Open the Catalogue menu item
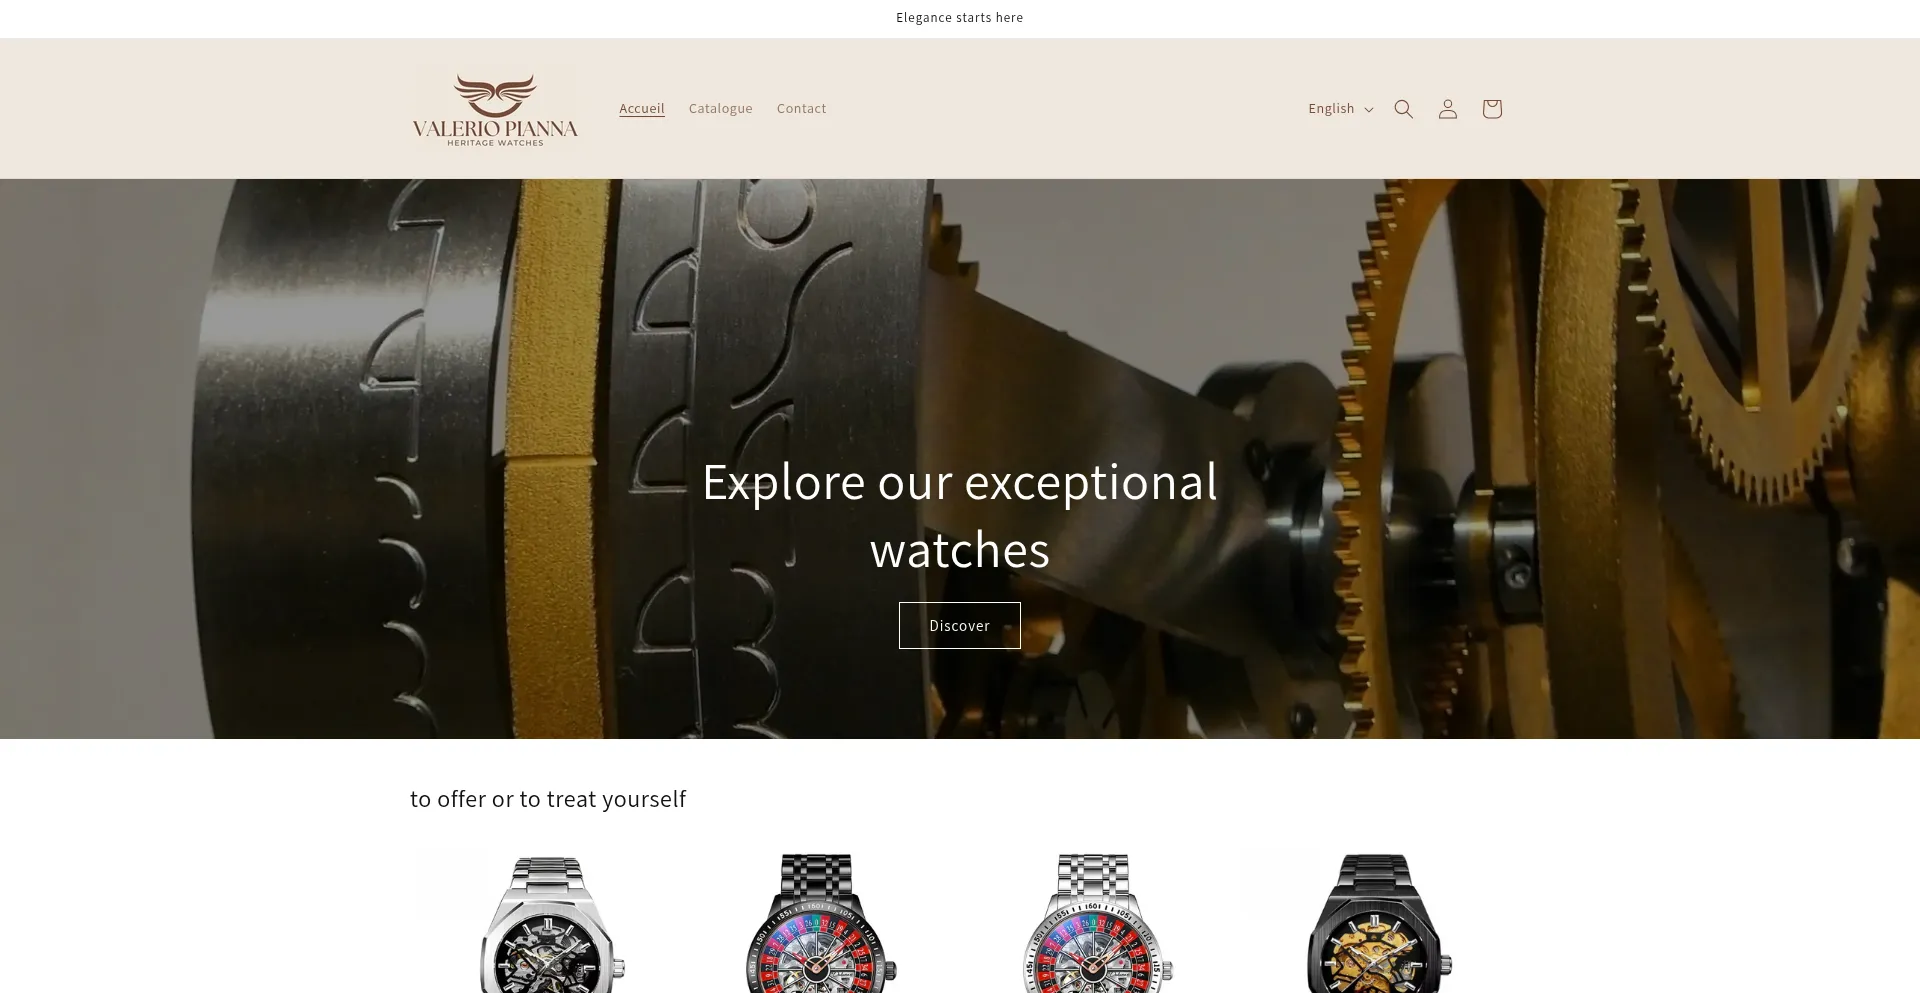Viewport: 1920px width, 993px height. click(x=720, y=108)
